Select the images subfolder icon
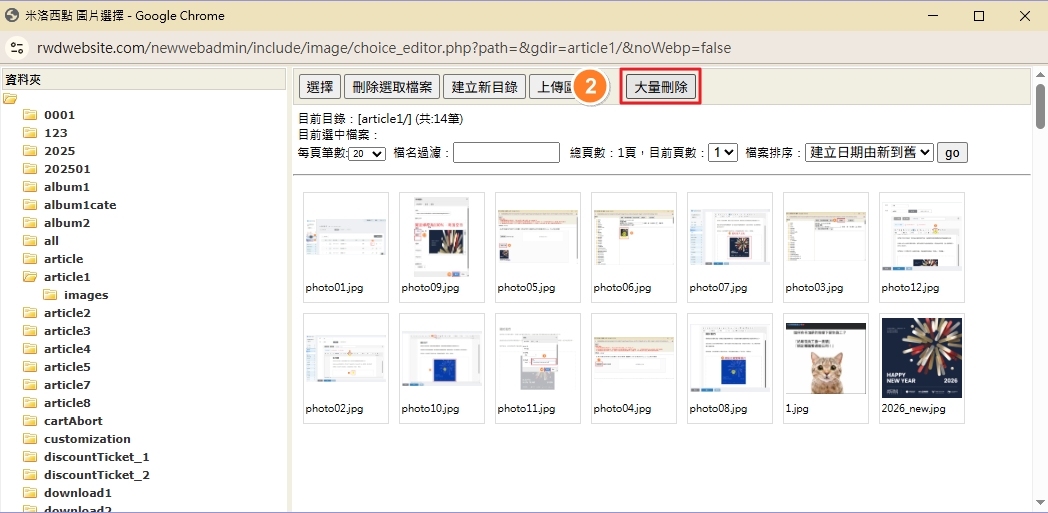 [x=50, y=295]
